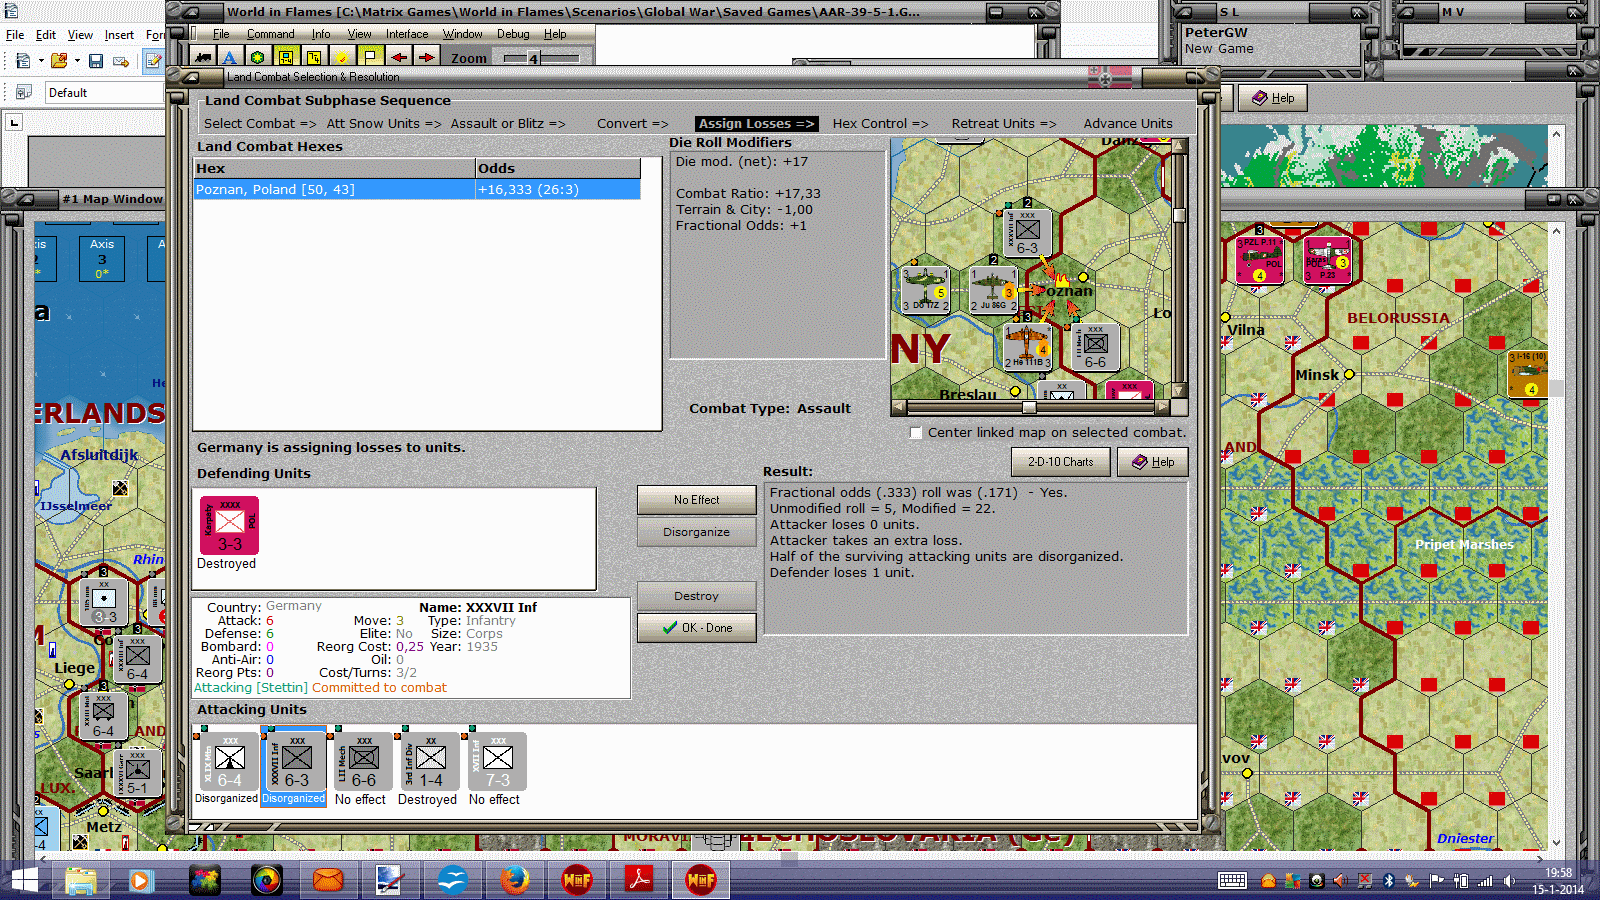Screen dimensions: 1600x900
Task: Open the Info menu
Action: 320,34
